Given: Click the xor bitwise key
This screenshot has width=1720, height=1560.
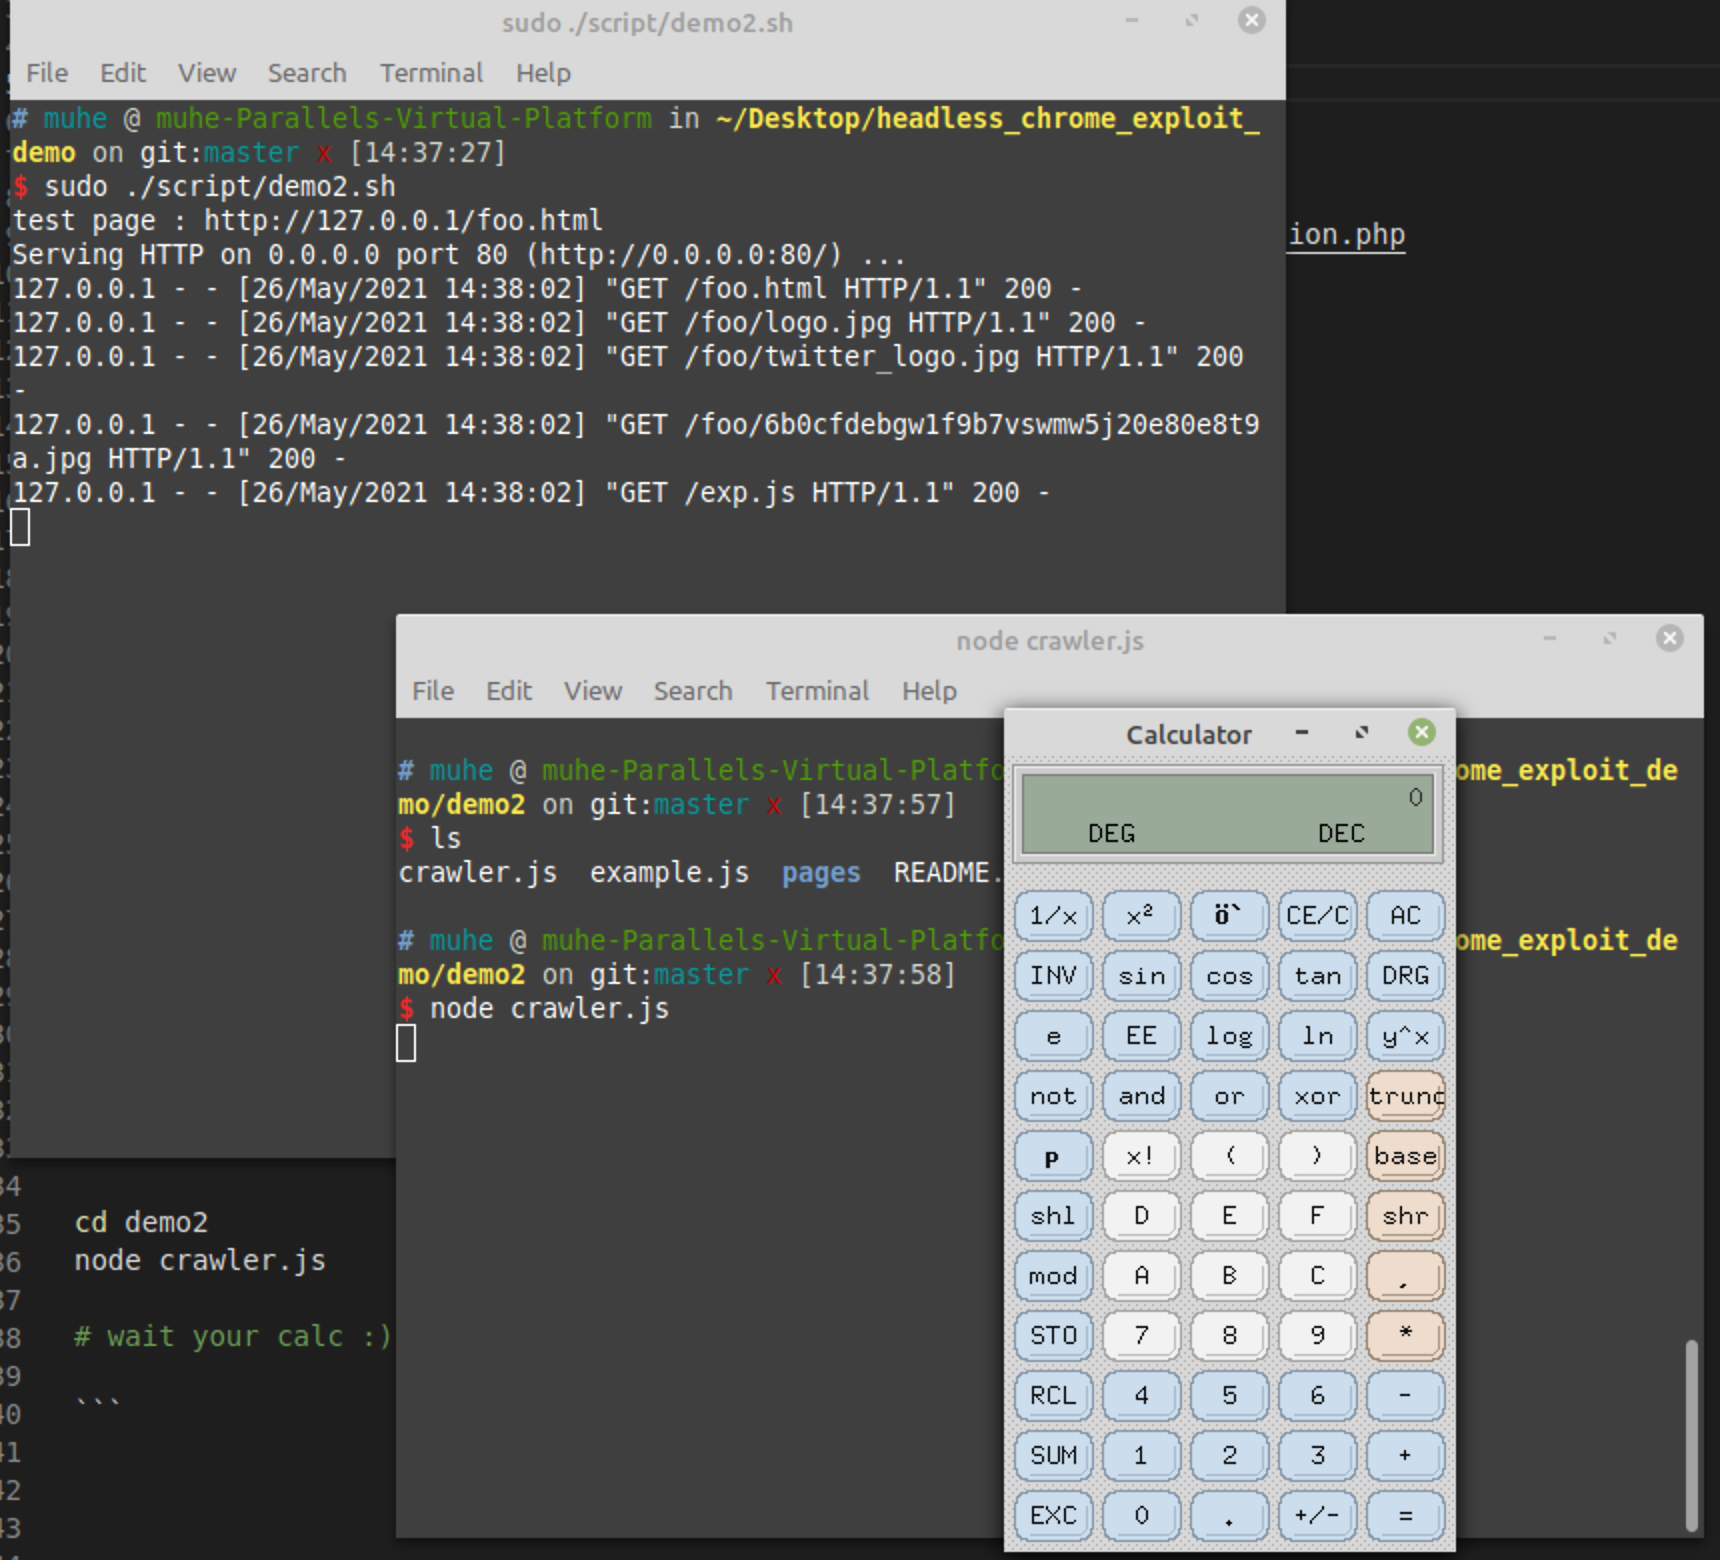Looking at the screenshot, I should point(1317,1096).
